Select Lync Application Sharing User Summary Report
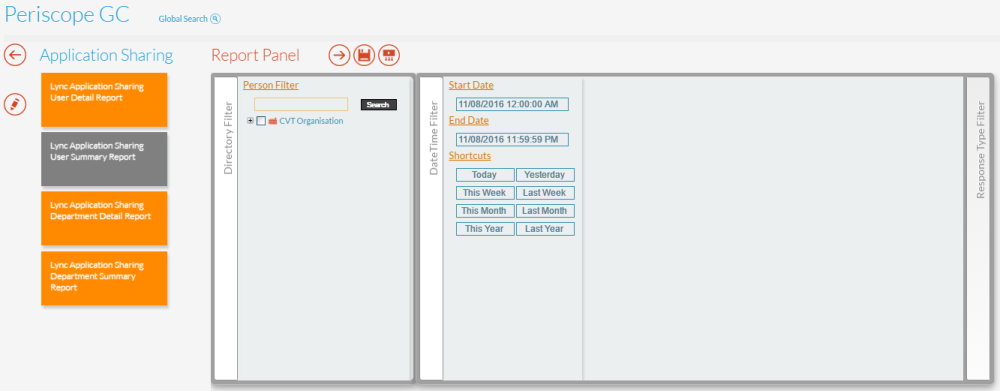 tap(104, 159)
